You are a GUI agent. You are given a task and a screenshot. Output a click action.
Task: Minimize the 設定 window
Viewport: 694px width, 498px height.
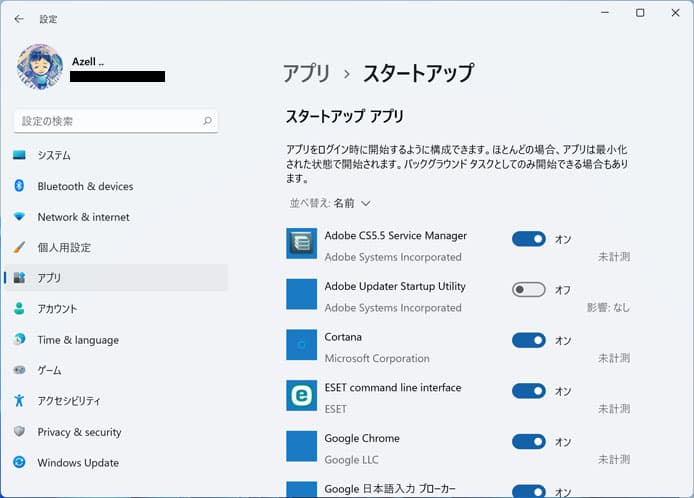[605, 13]
